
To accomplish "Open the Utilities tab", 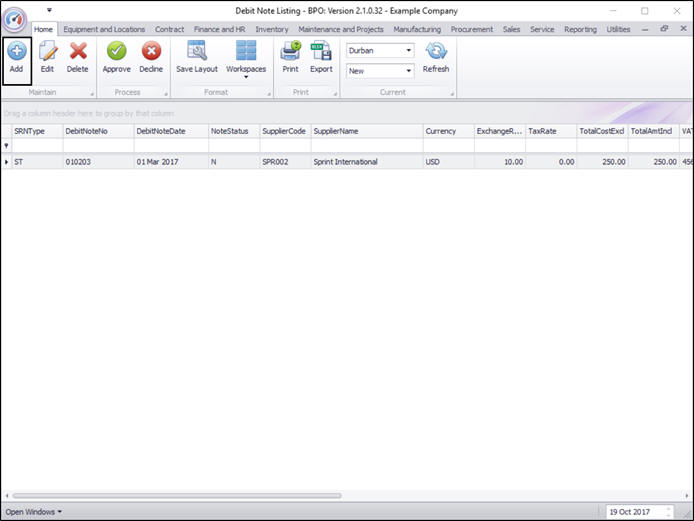I will click(618, 29).
